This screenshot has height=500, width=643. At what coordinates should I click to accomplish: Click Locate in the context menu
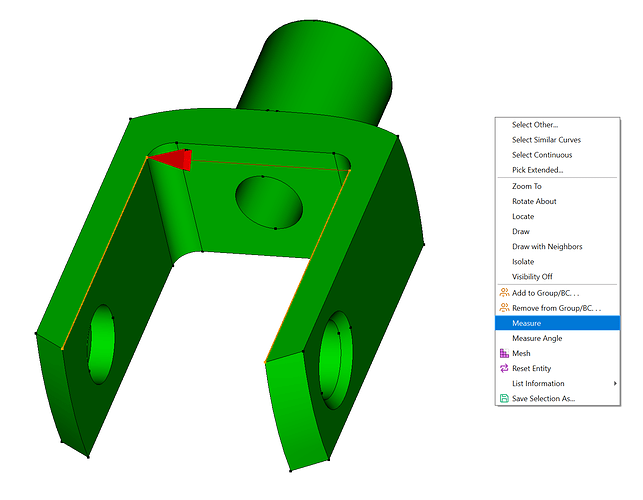557,217
